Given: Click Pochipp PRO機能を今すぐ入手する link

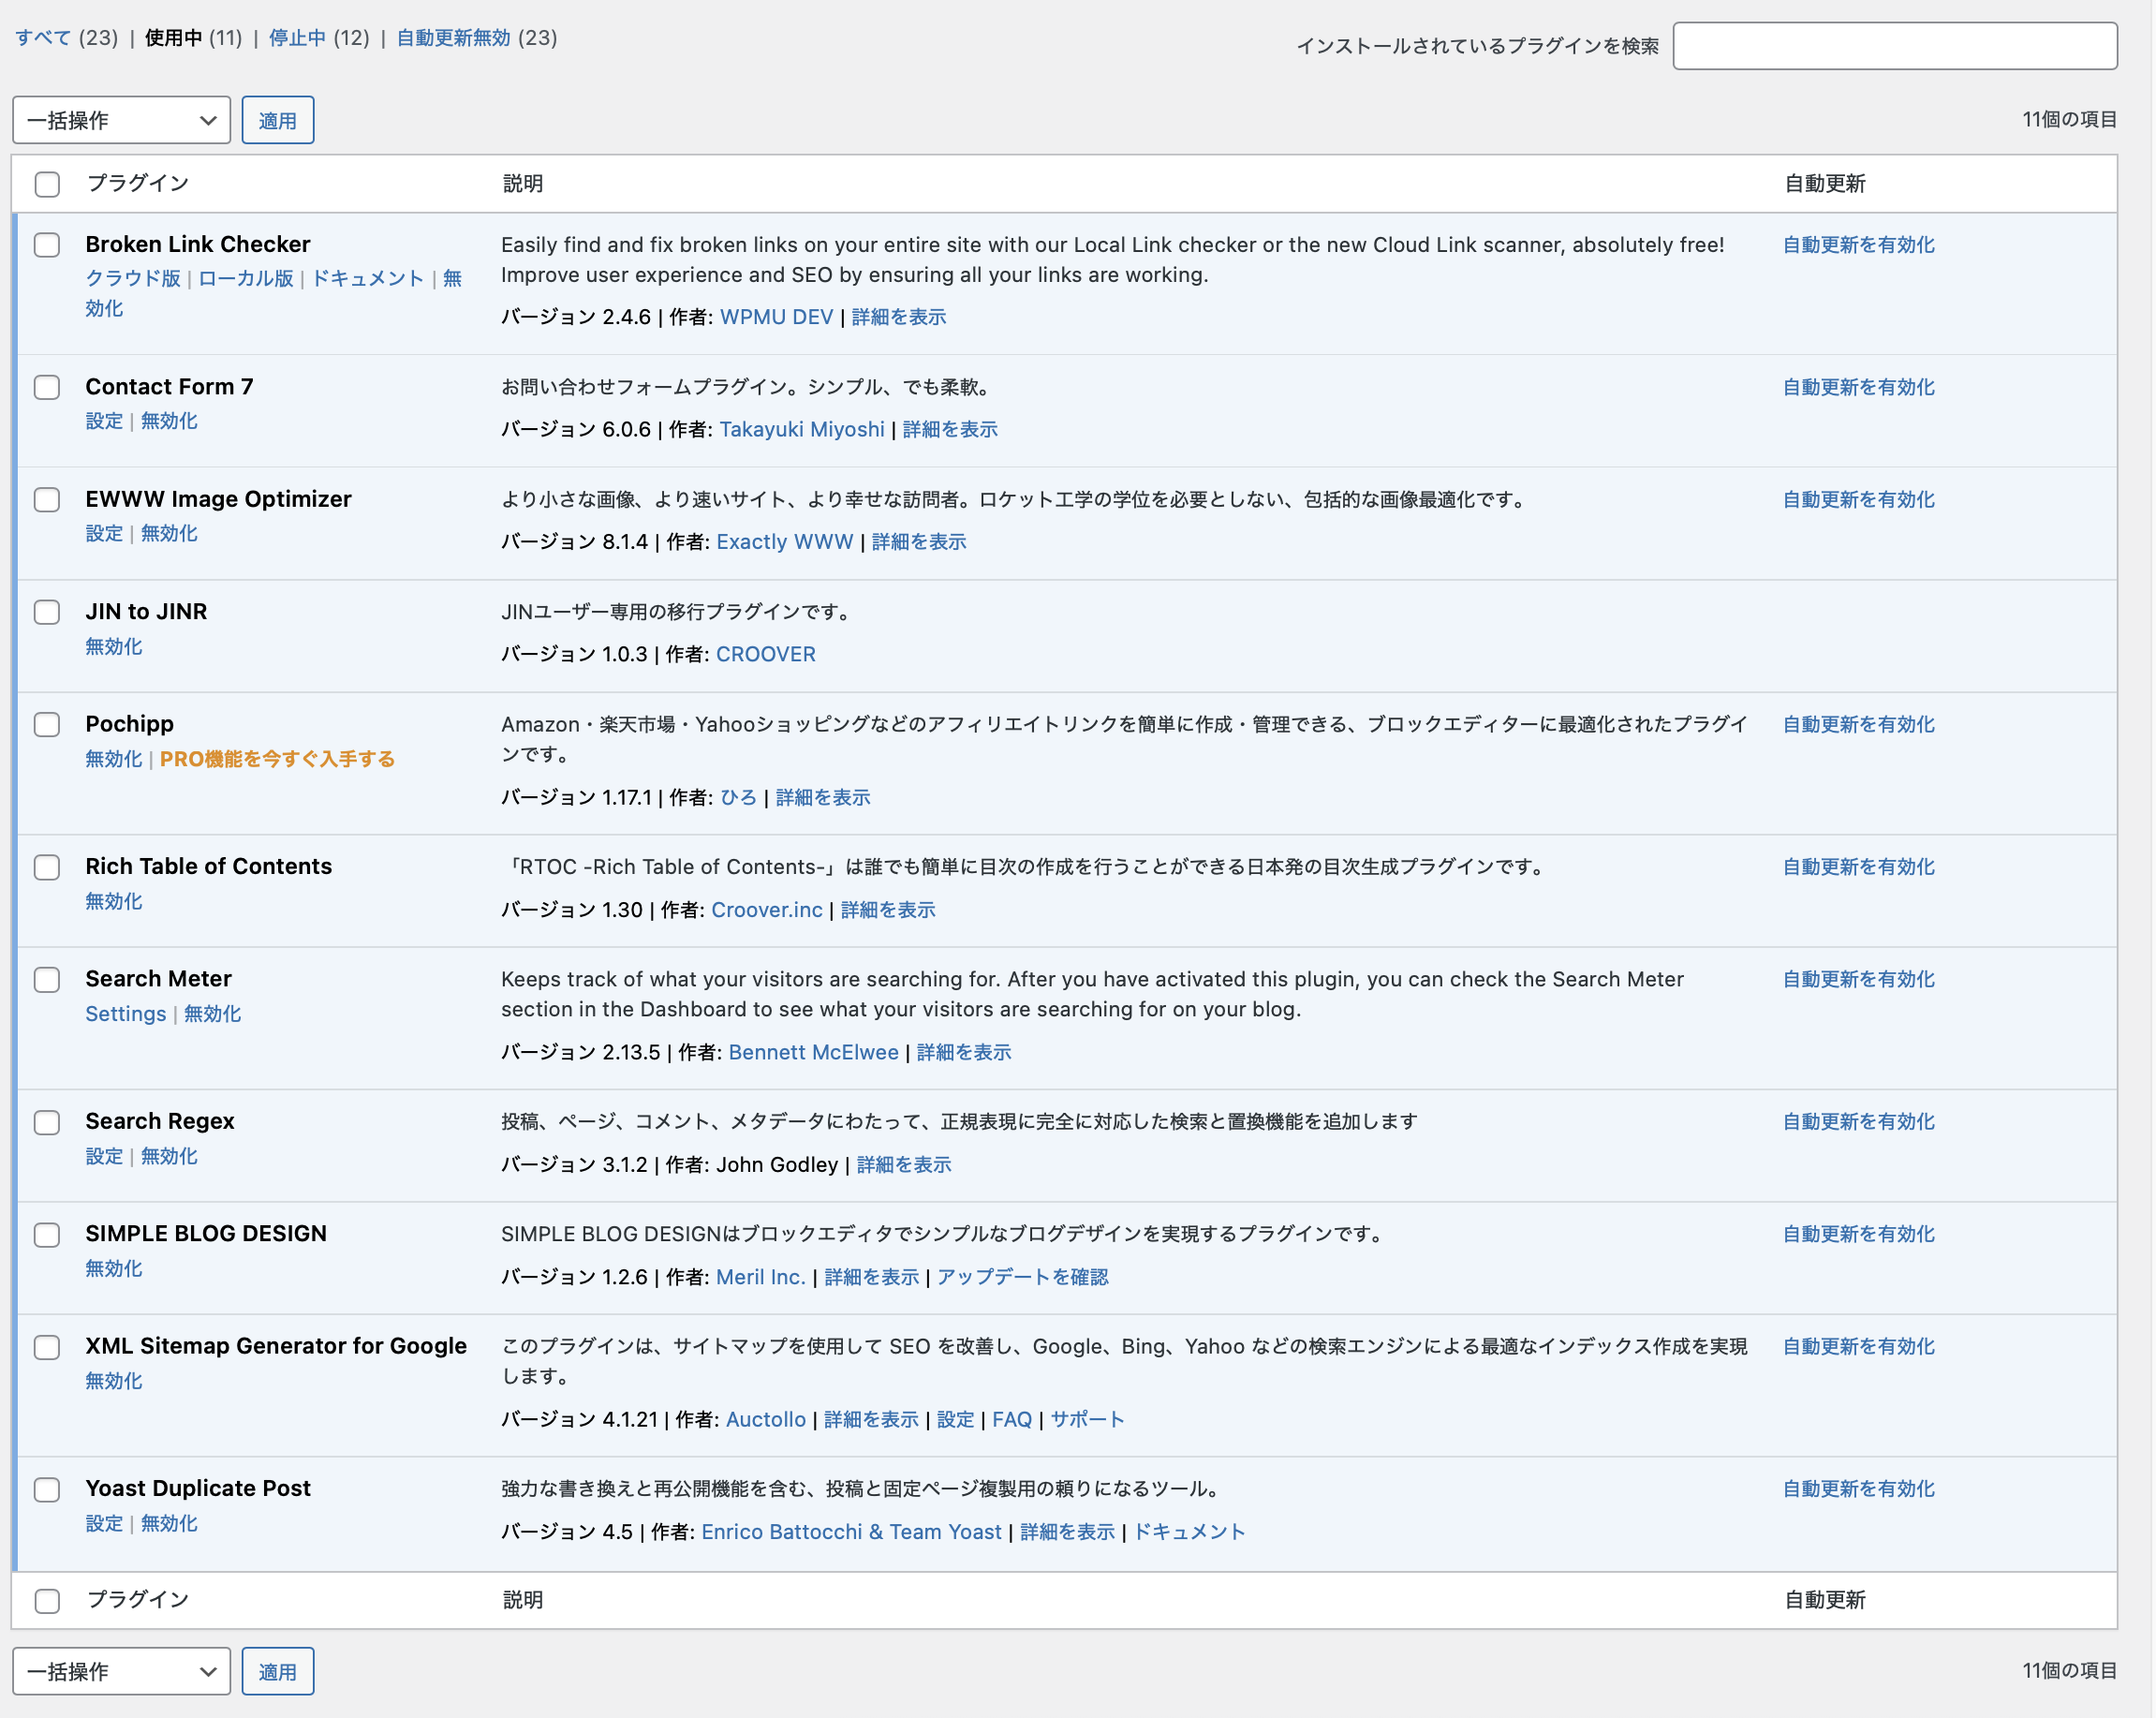Looking at the screenshot, I should pos(277,759).
